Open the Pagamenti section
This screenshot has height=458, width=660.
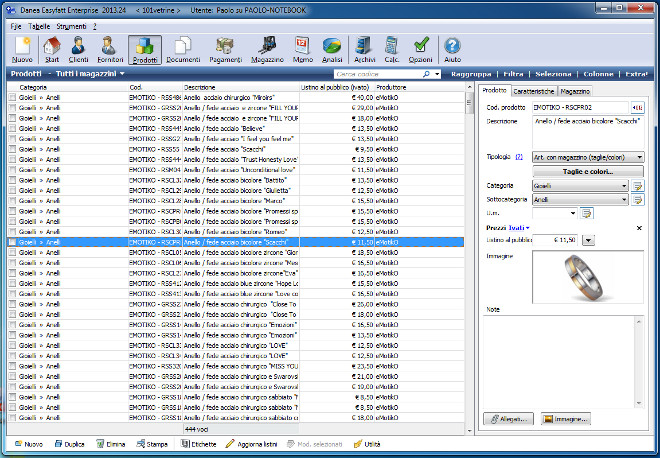225,49
